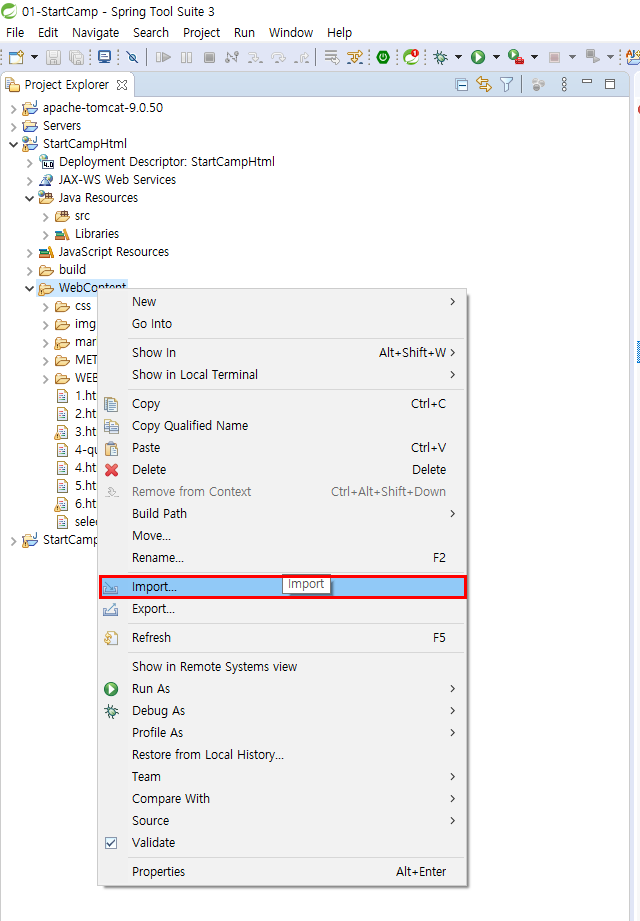640x921 pixels.
Task: Click the Step Over icon
Action: click(278, 57)
